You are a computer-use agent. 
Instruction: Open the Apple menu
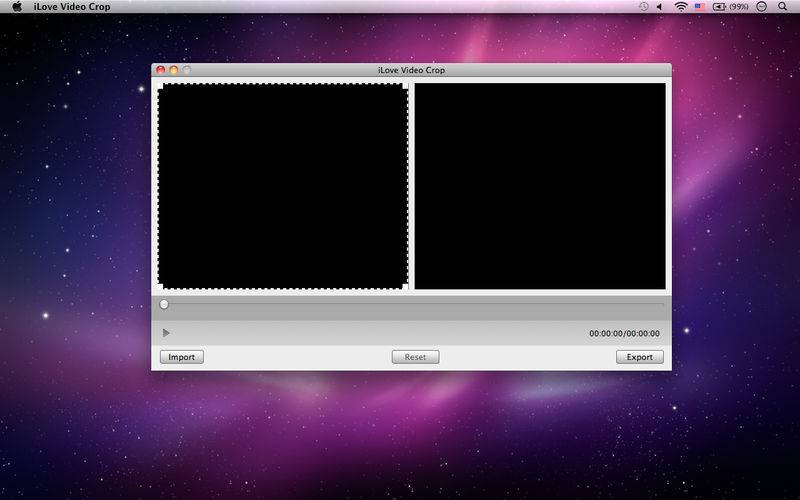17,7
